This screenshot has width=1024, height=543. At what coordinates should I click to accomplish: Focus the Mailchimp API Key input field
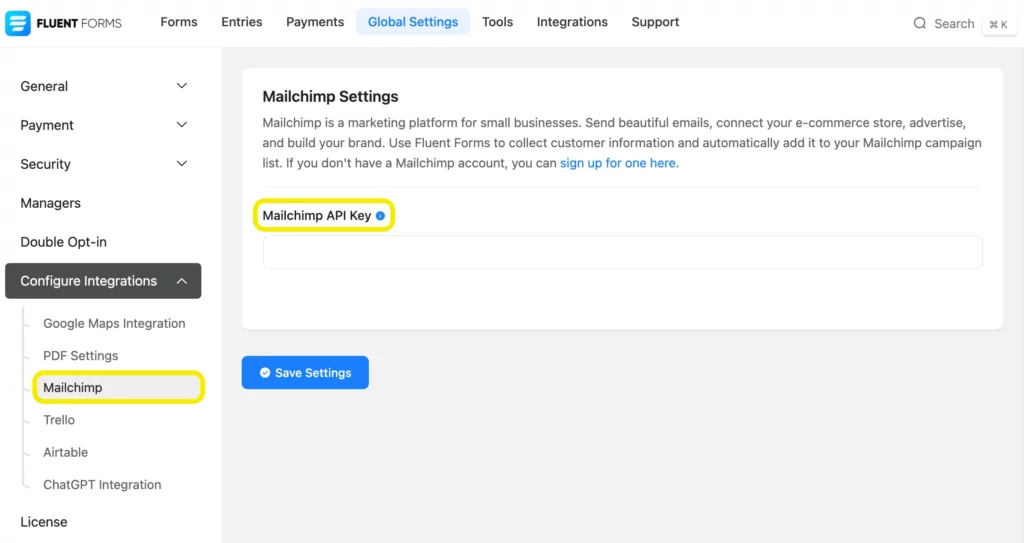(622, 252)
